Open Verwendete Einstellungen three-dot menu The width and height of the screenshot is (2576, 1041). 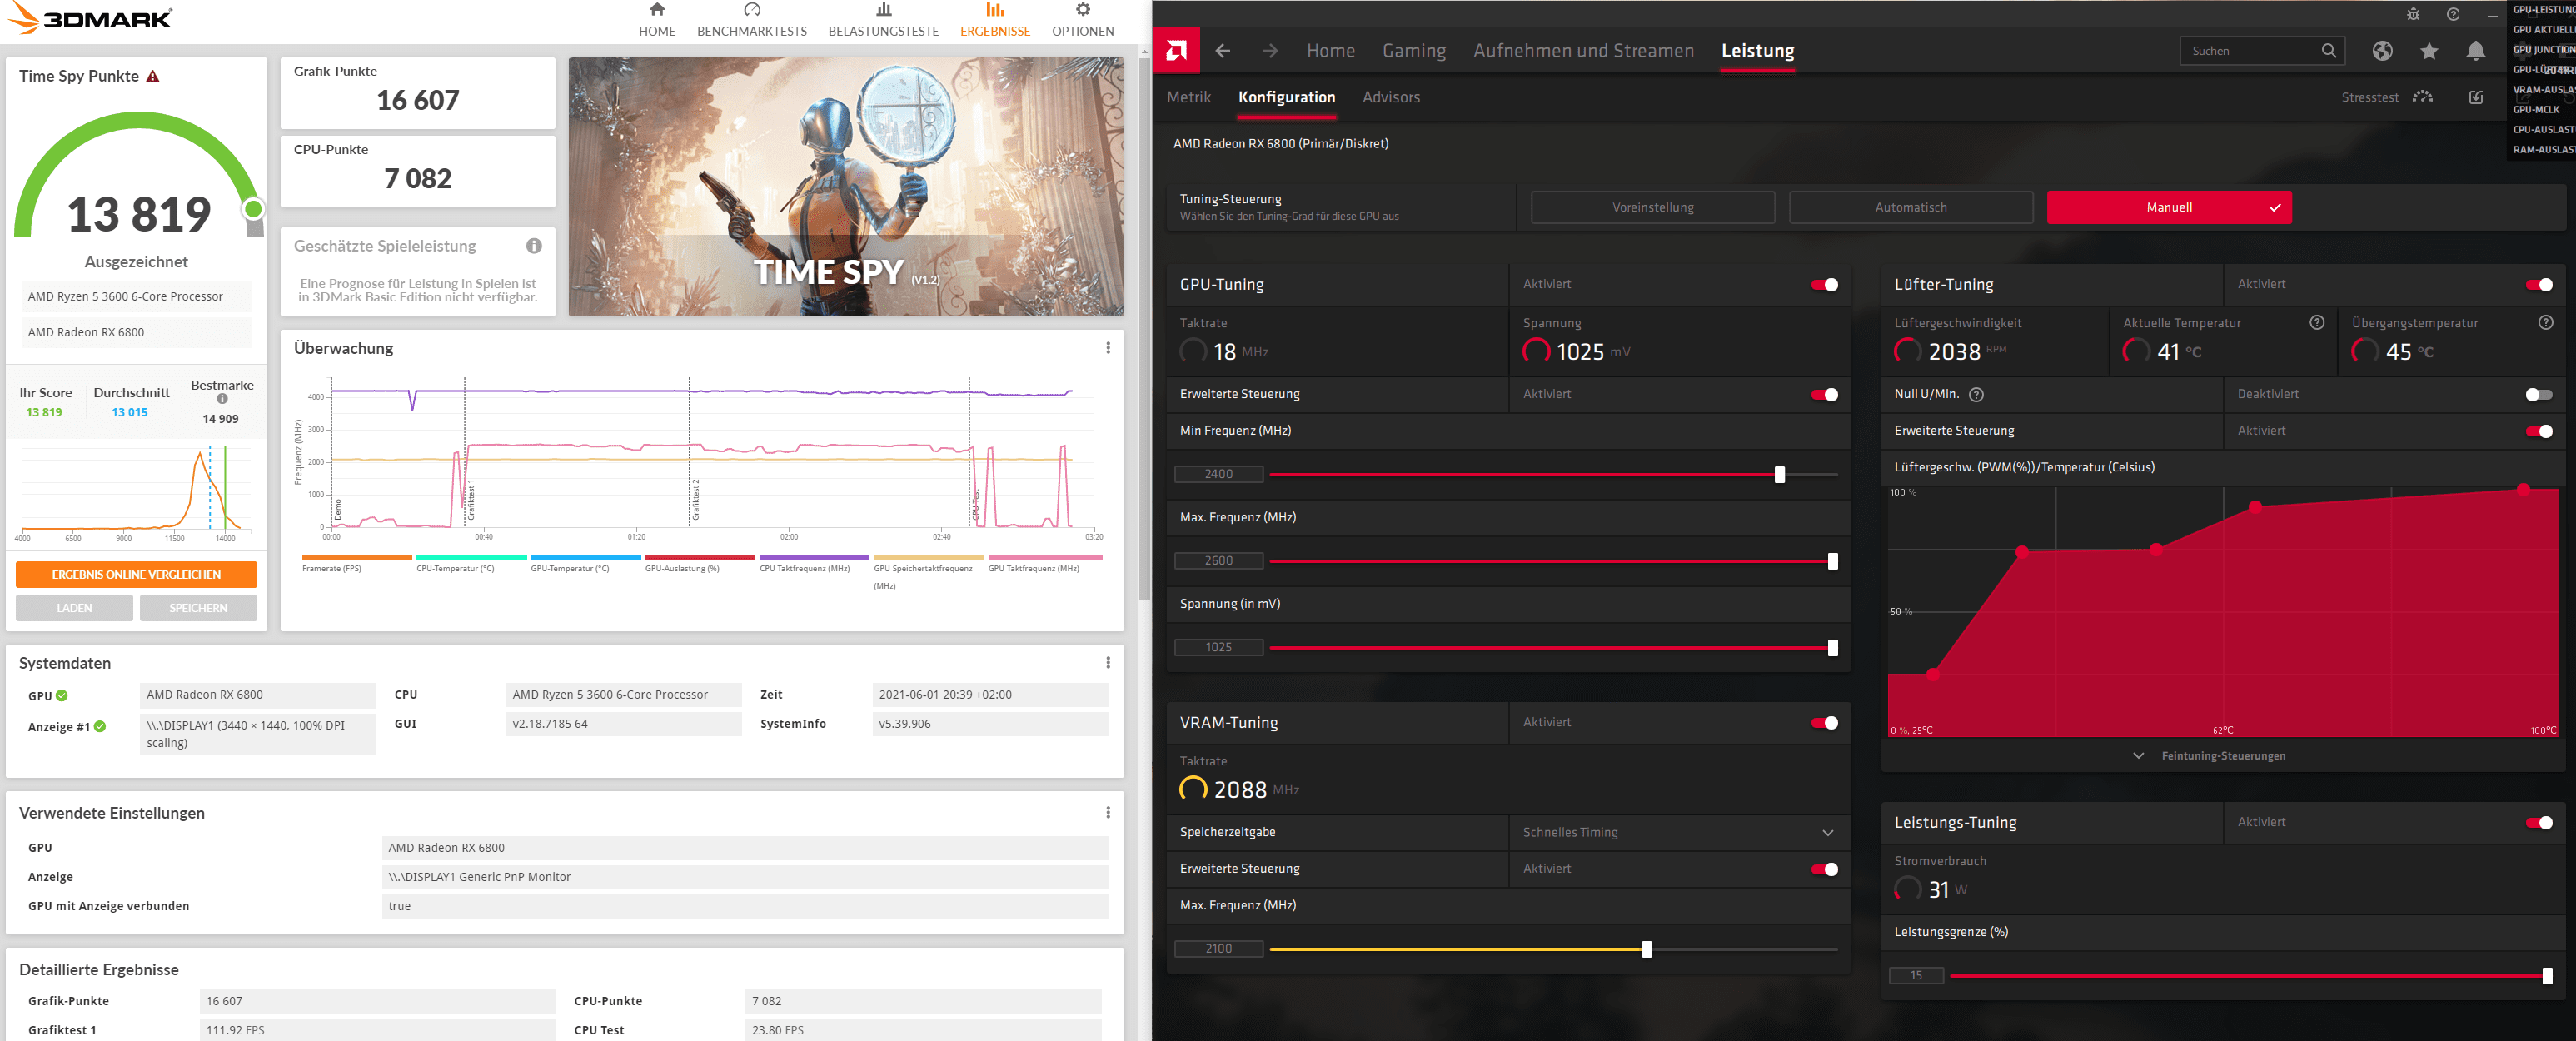click(1108, 813)
